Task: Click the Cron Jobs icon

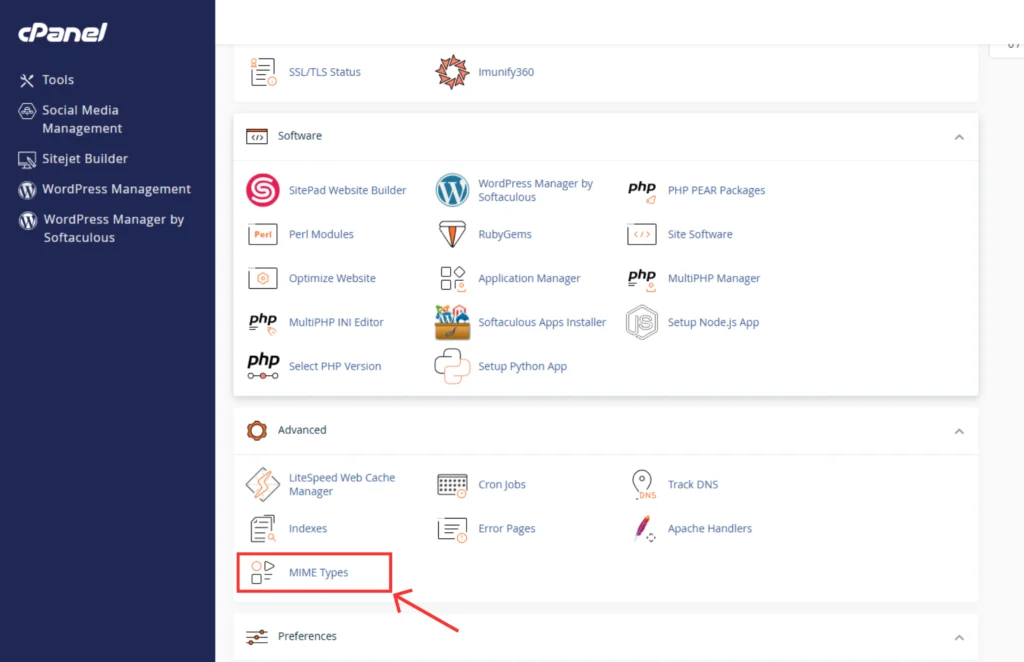Action: (452, 485)
